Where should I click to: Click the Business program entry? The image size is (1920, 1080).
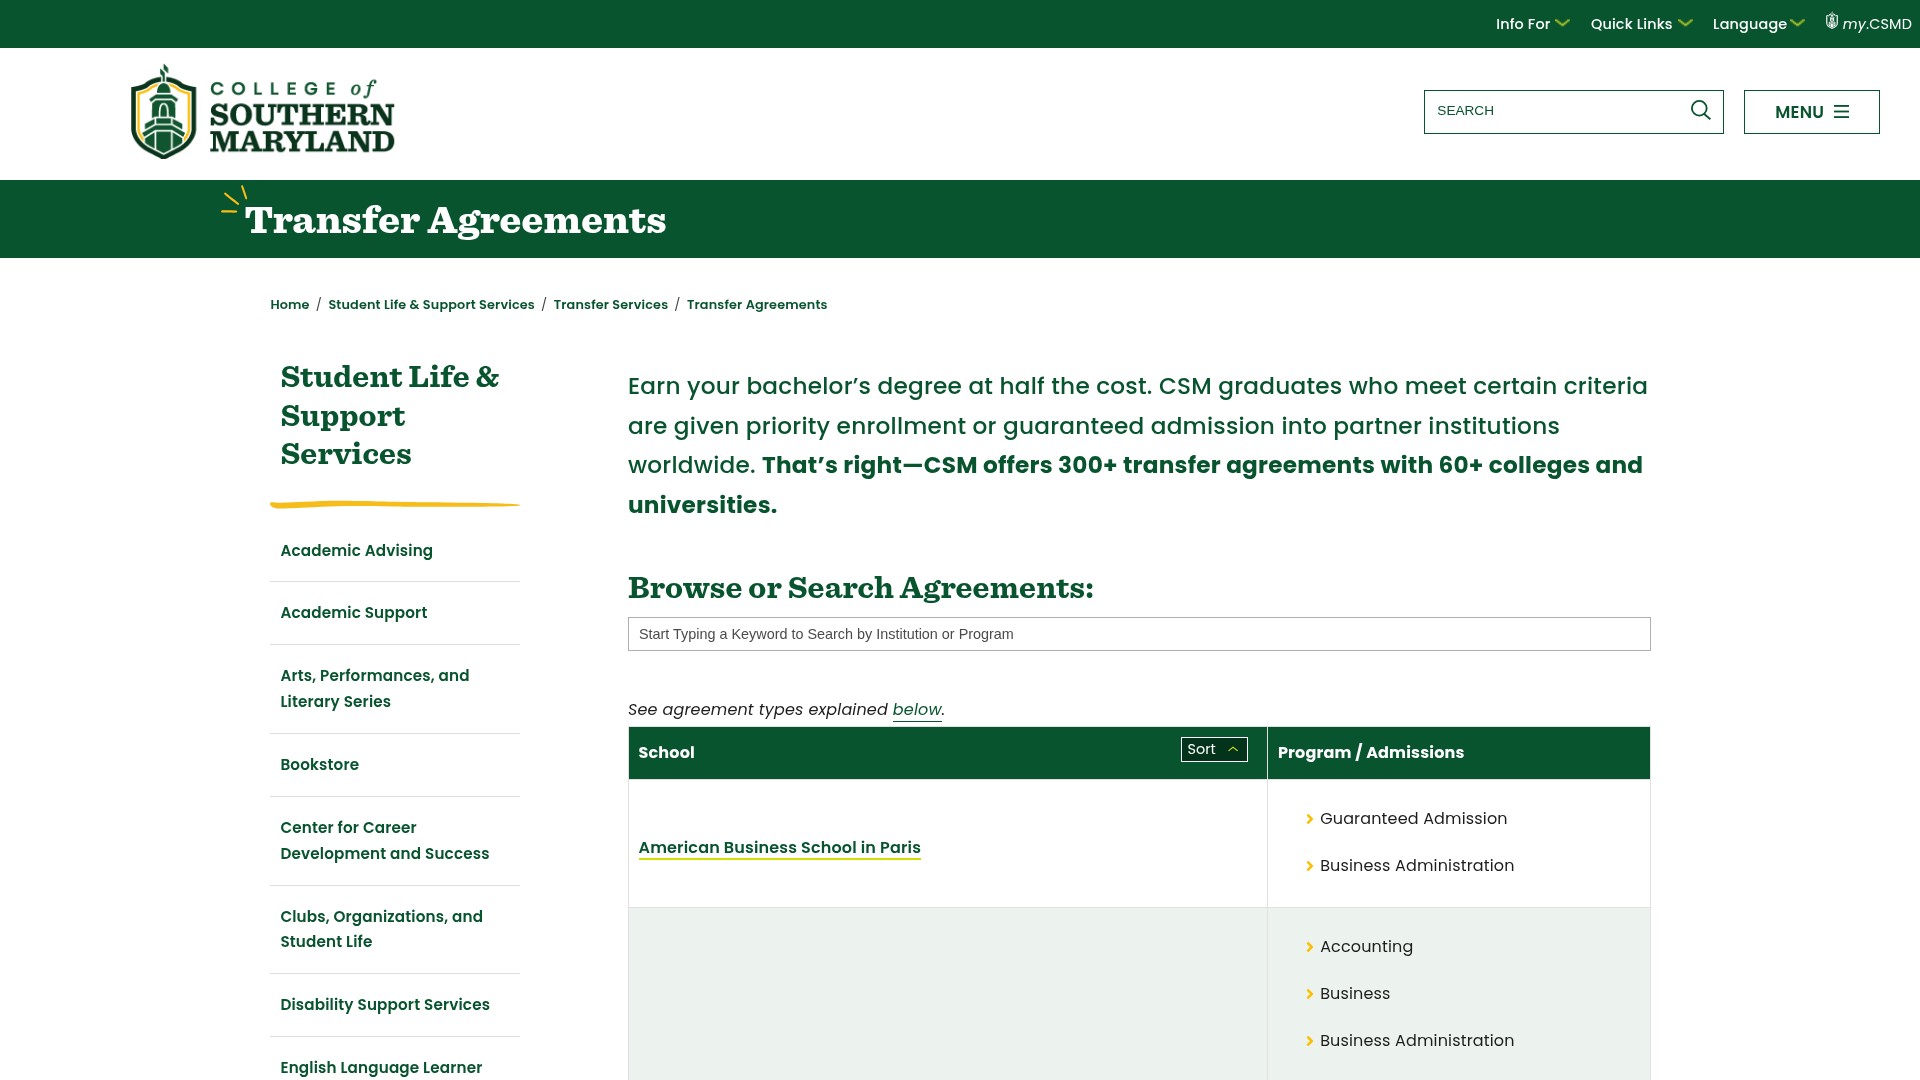[1355, 994]
